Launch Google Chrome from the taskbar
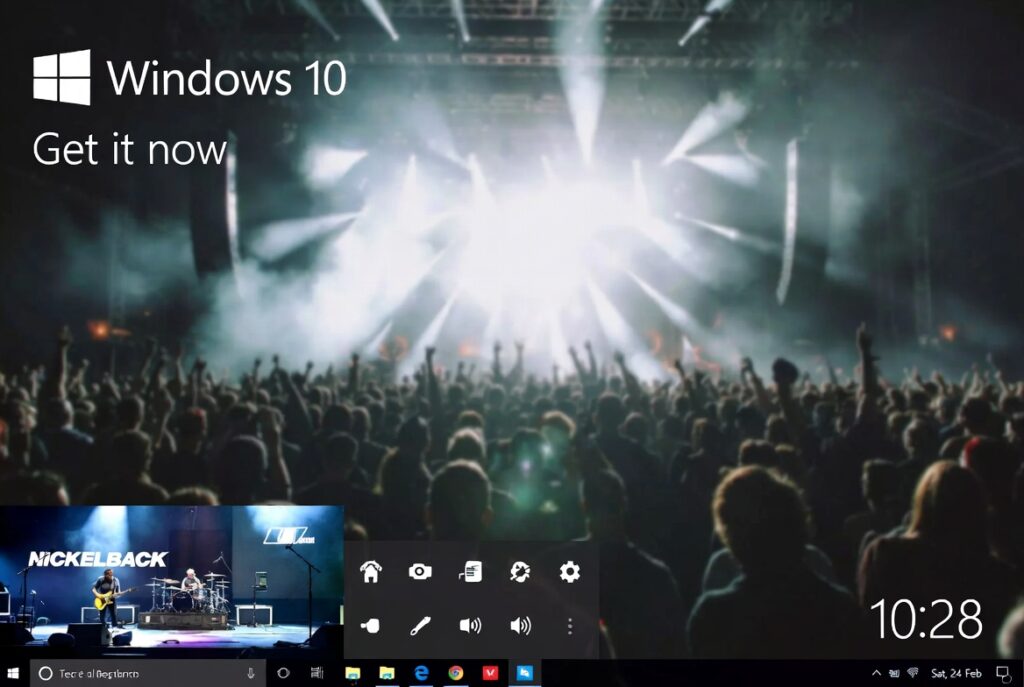The height and width of the screenshot is (687, 1024). pos(456,674)
